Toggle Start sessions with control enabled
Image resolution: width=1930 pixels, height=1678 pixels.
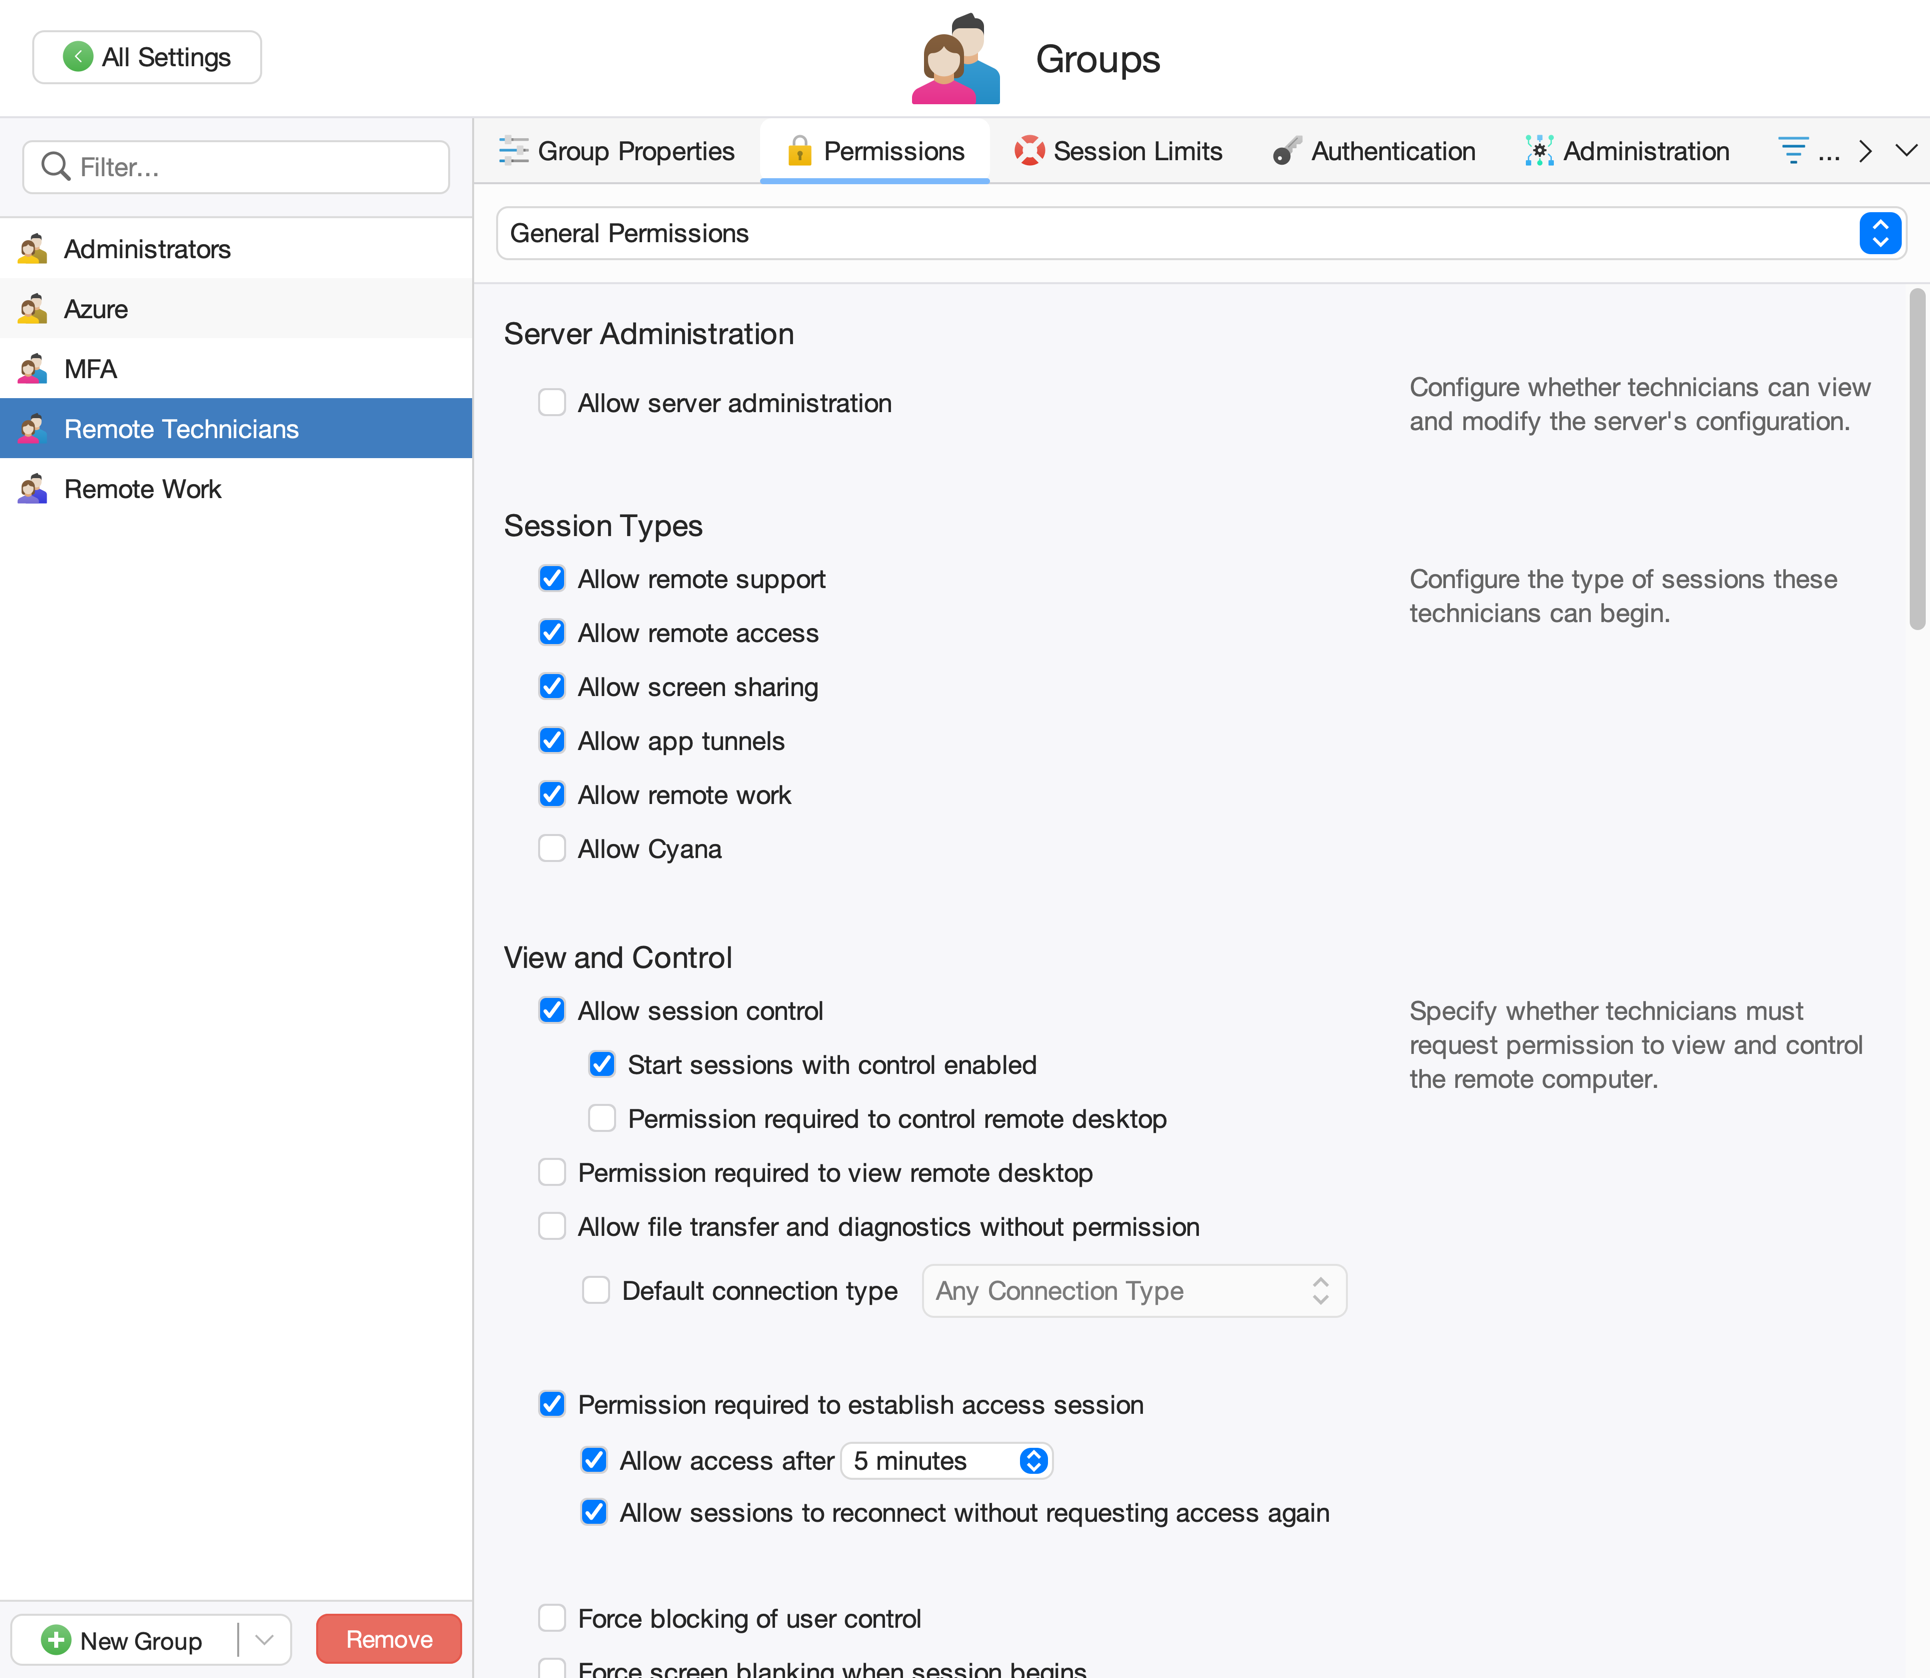602,1065
